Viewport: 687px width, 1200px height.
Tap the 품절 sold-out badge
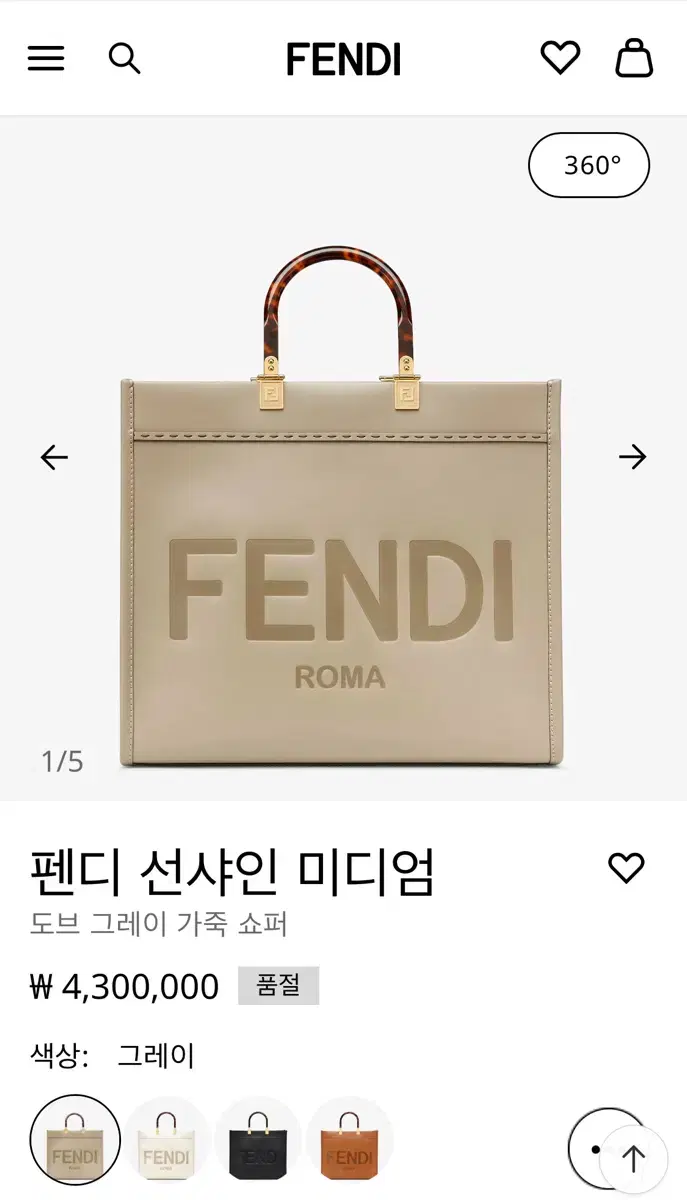[x=278, y=985]
